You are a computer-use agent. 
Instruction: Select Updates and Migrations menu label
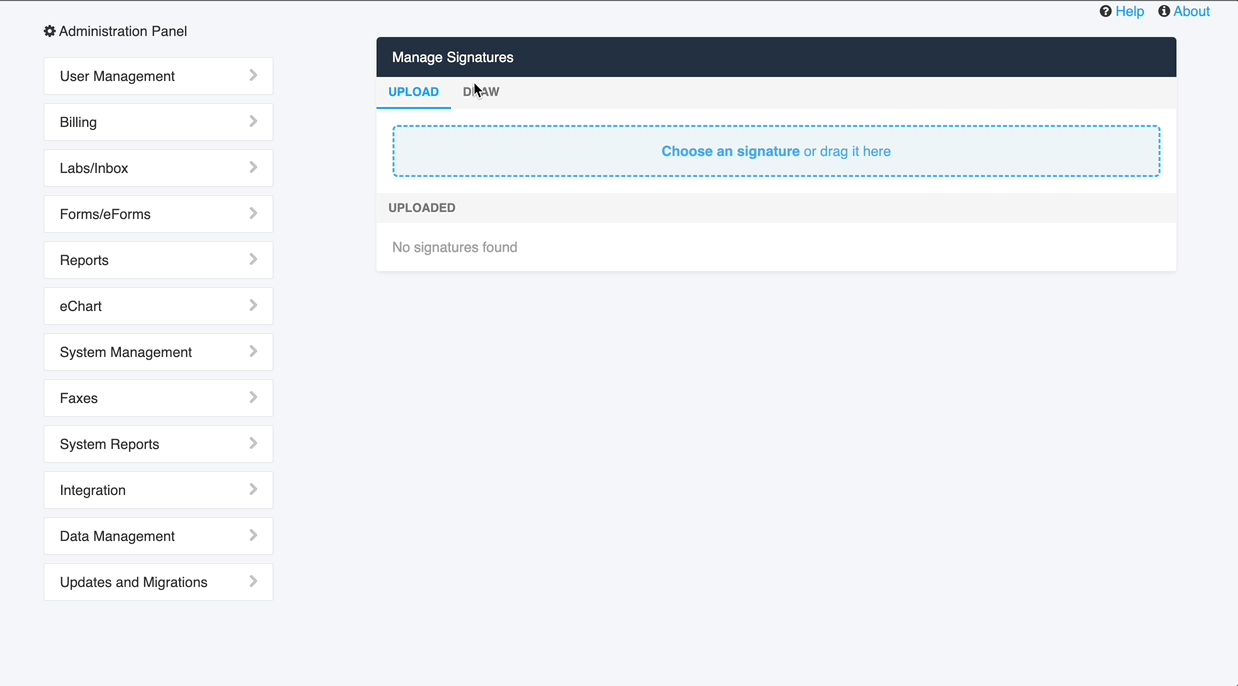pyautogui.click(x=134, y=582)
